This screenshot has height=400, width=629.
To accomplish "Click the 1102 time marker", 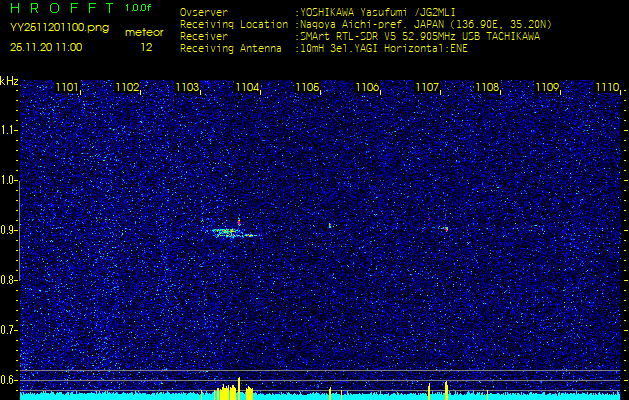I will coord(127,87).
